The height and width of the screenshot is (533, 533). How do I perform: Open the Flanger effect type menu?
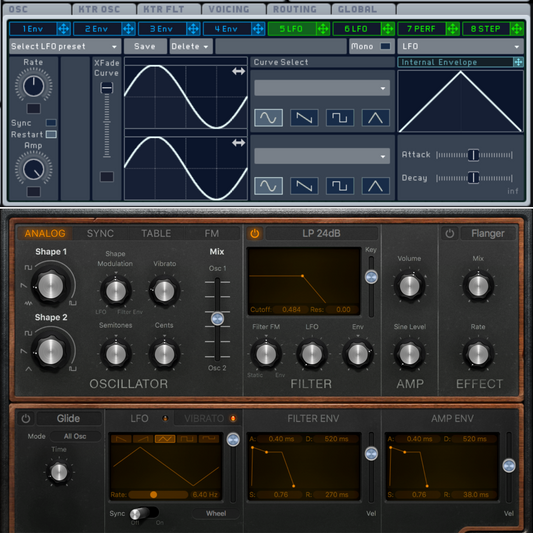tap(488, 234)
